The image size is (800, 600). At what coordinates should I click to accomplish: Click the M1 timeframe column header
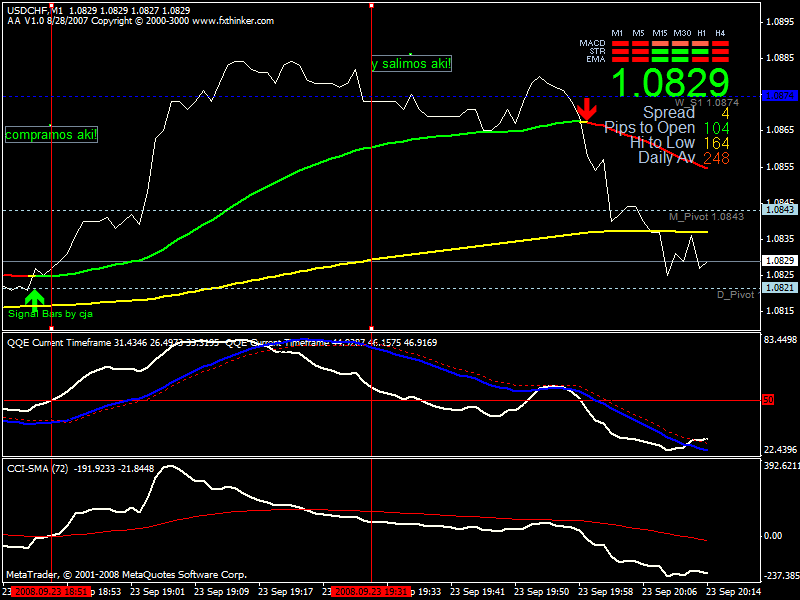coord(617,33)
